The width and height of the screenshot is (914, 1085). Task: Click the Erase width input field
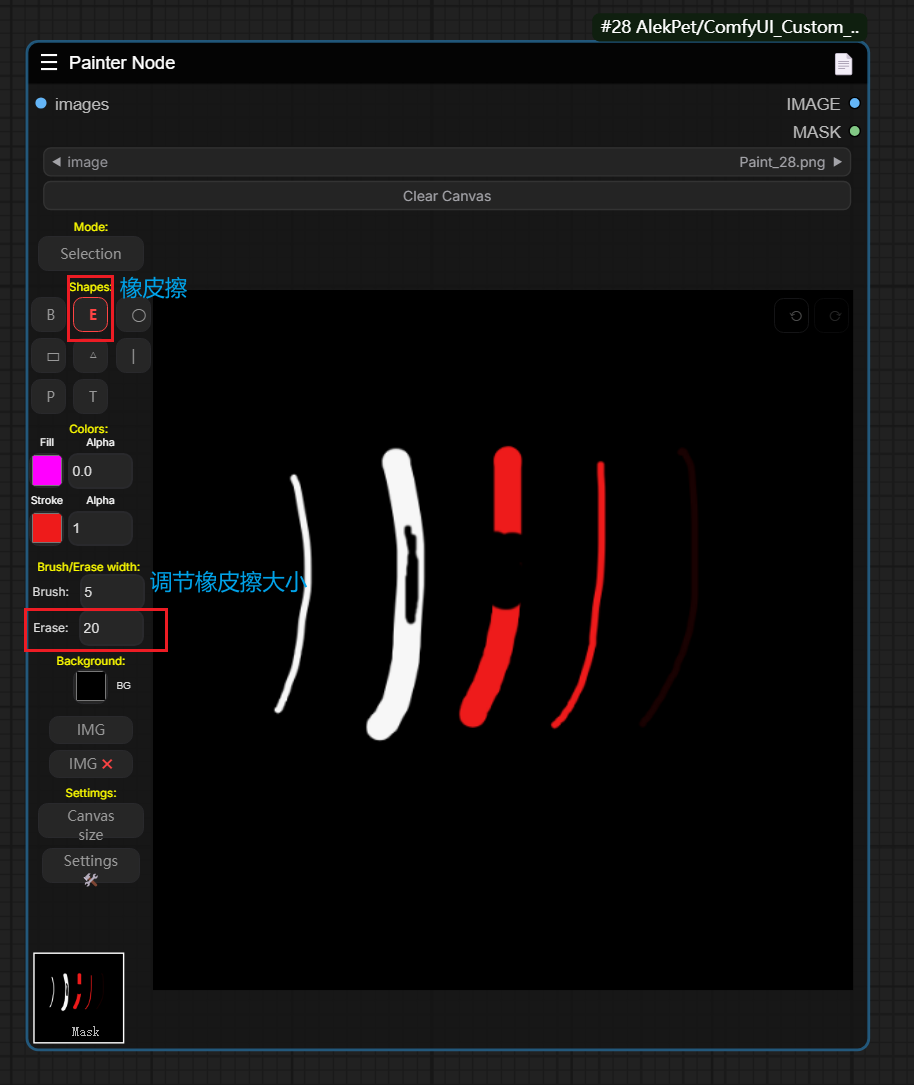click(x=111, y=628)
